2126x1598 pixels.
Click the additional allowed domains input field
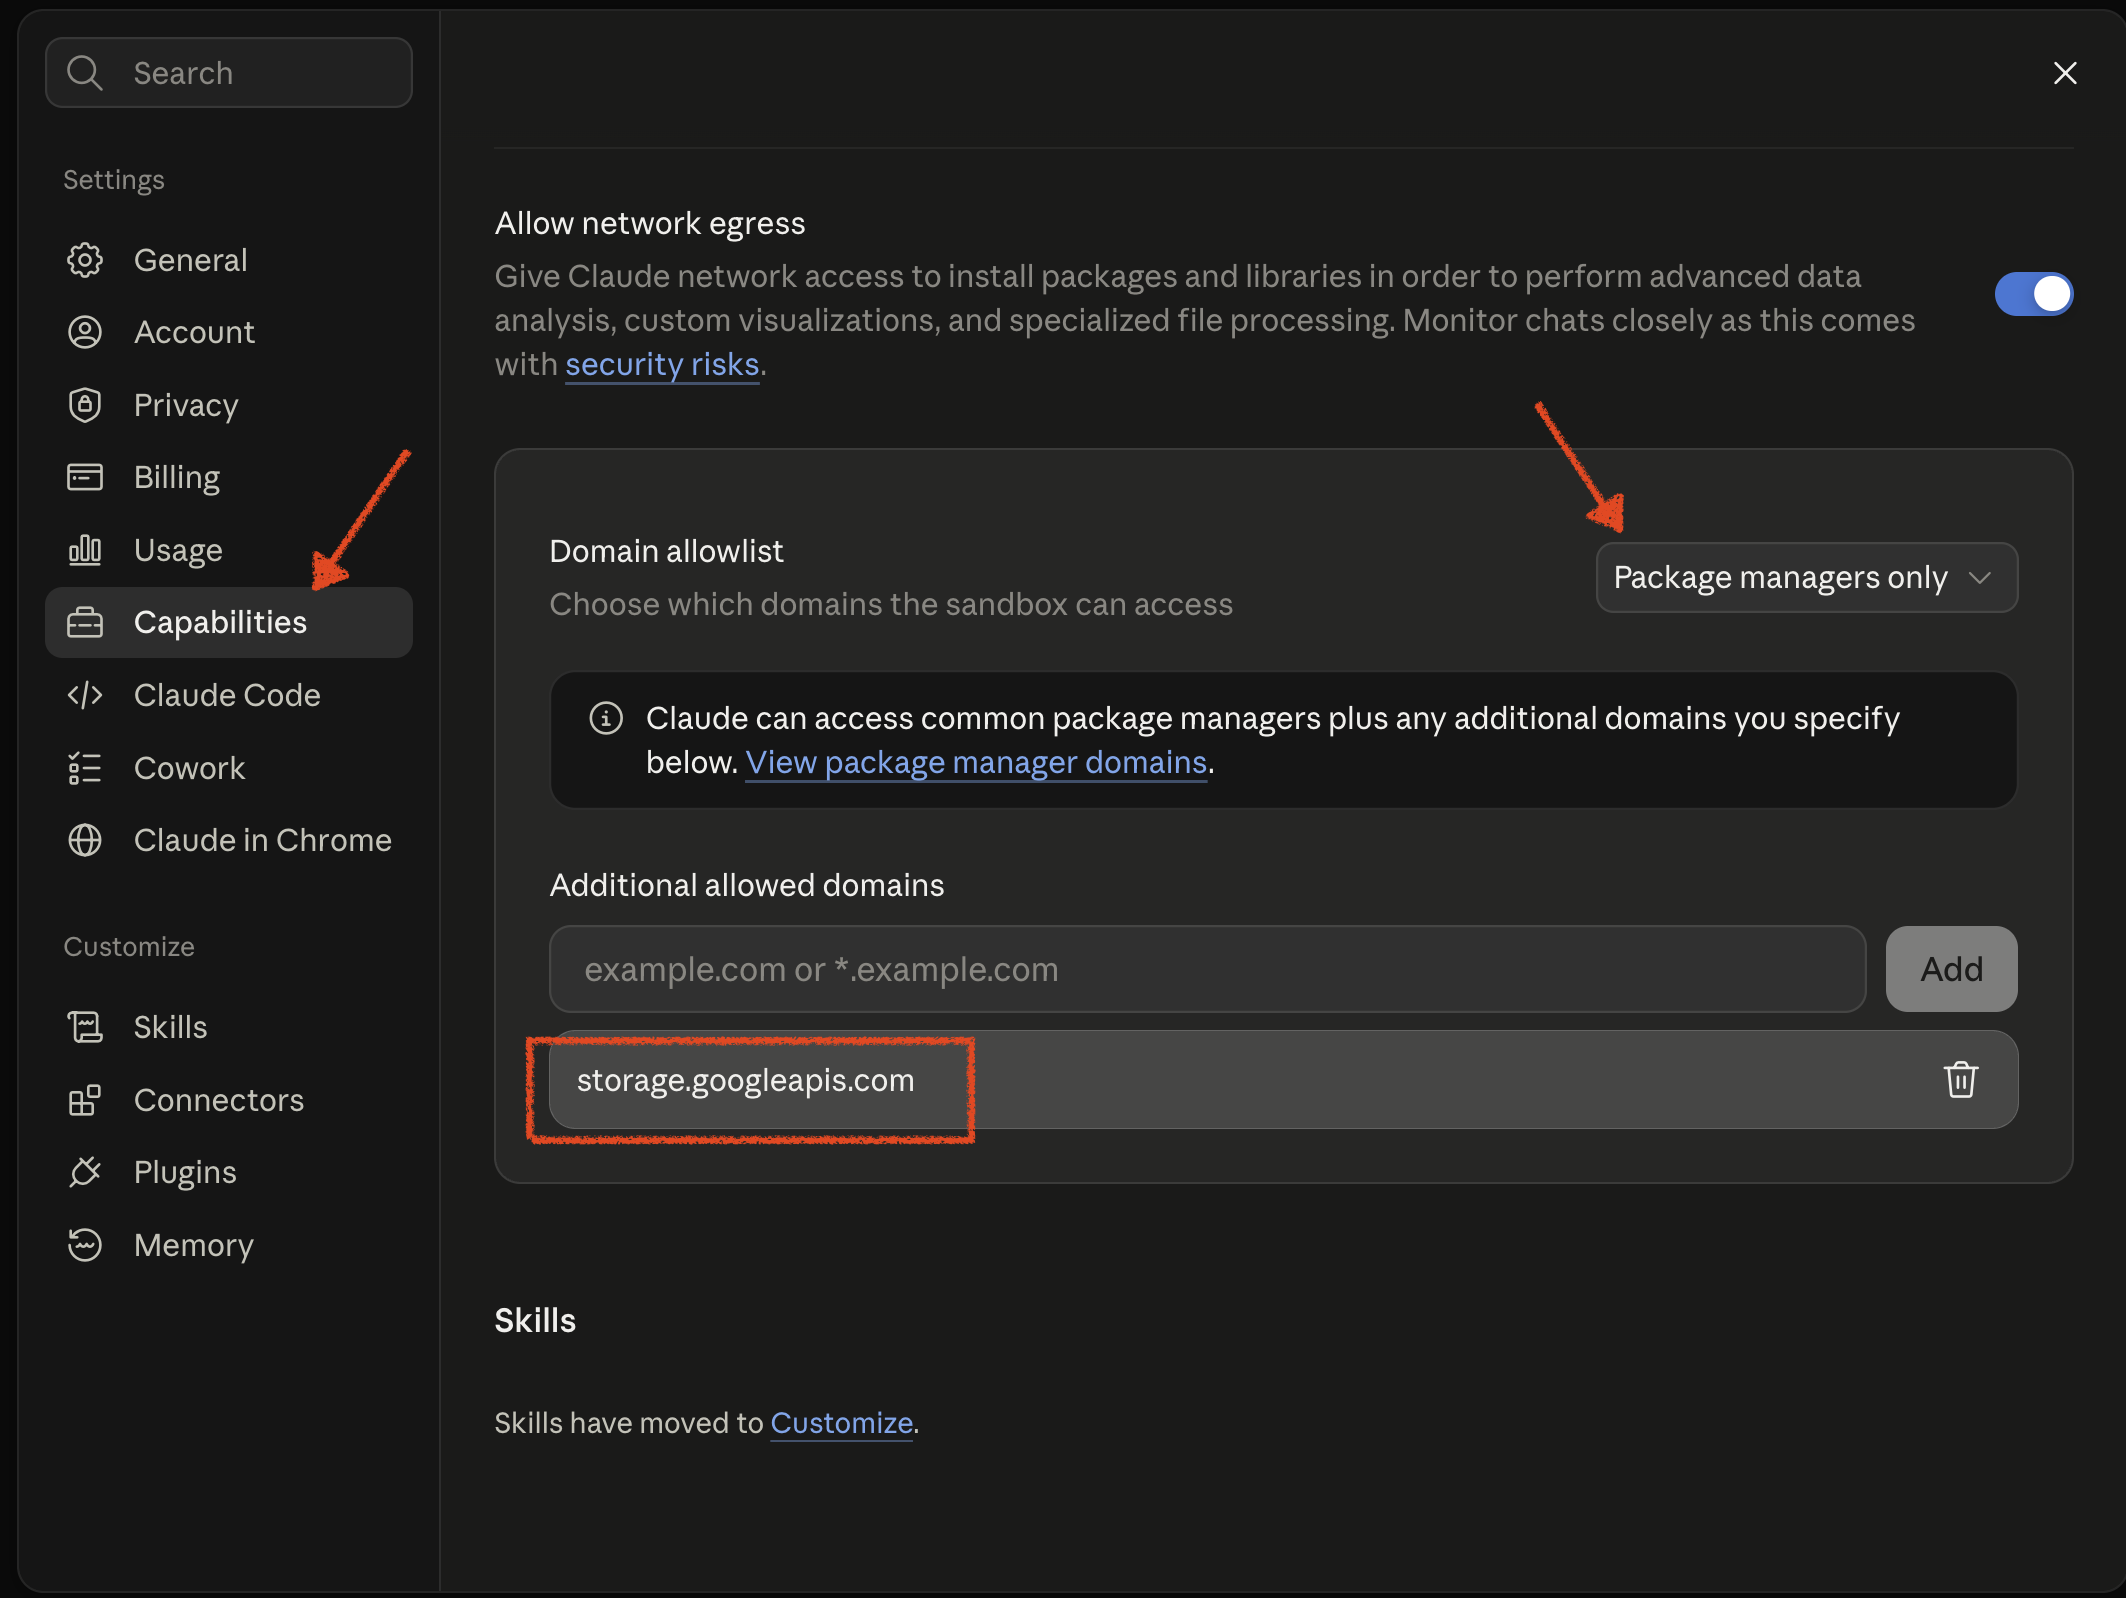[1207, 969]
